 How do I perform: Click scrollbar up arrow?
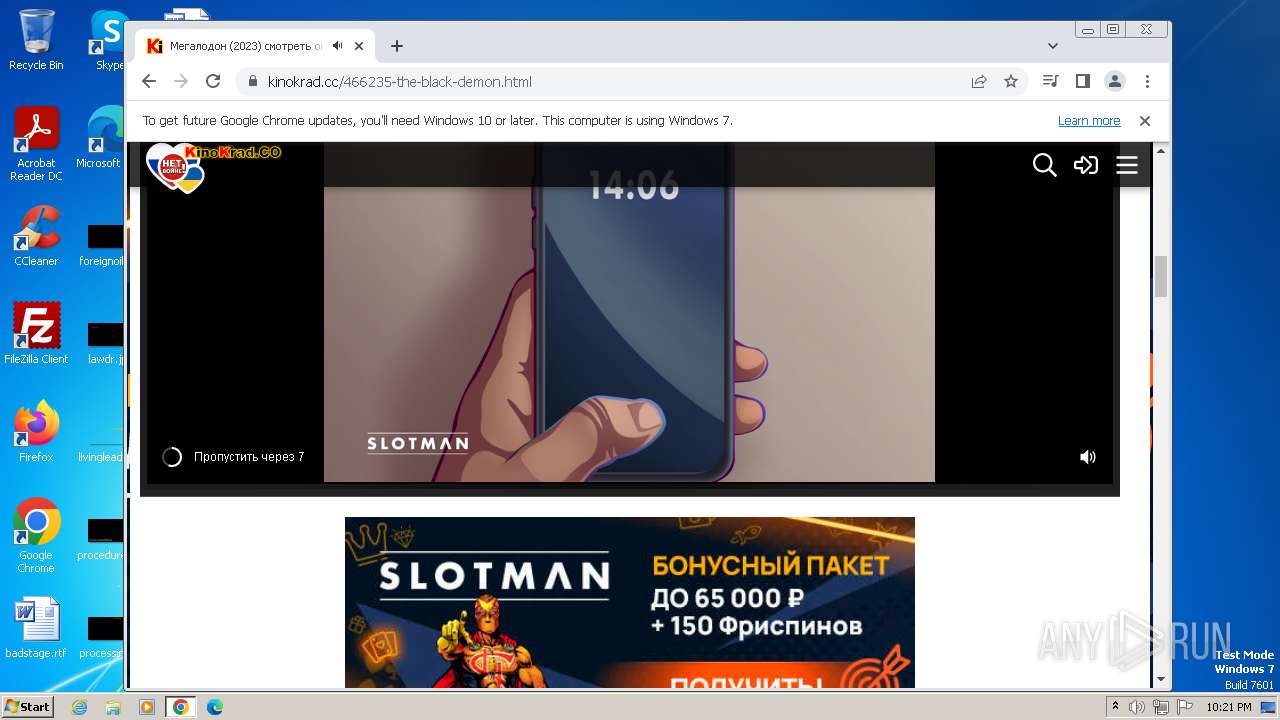click(1161, 151)
